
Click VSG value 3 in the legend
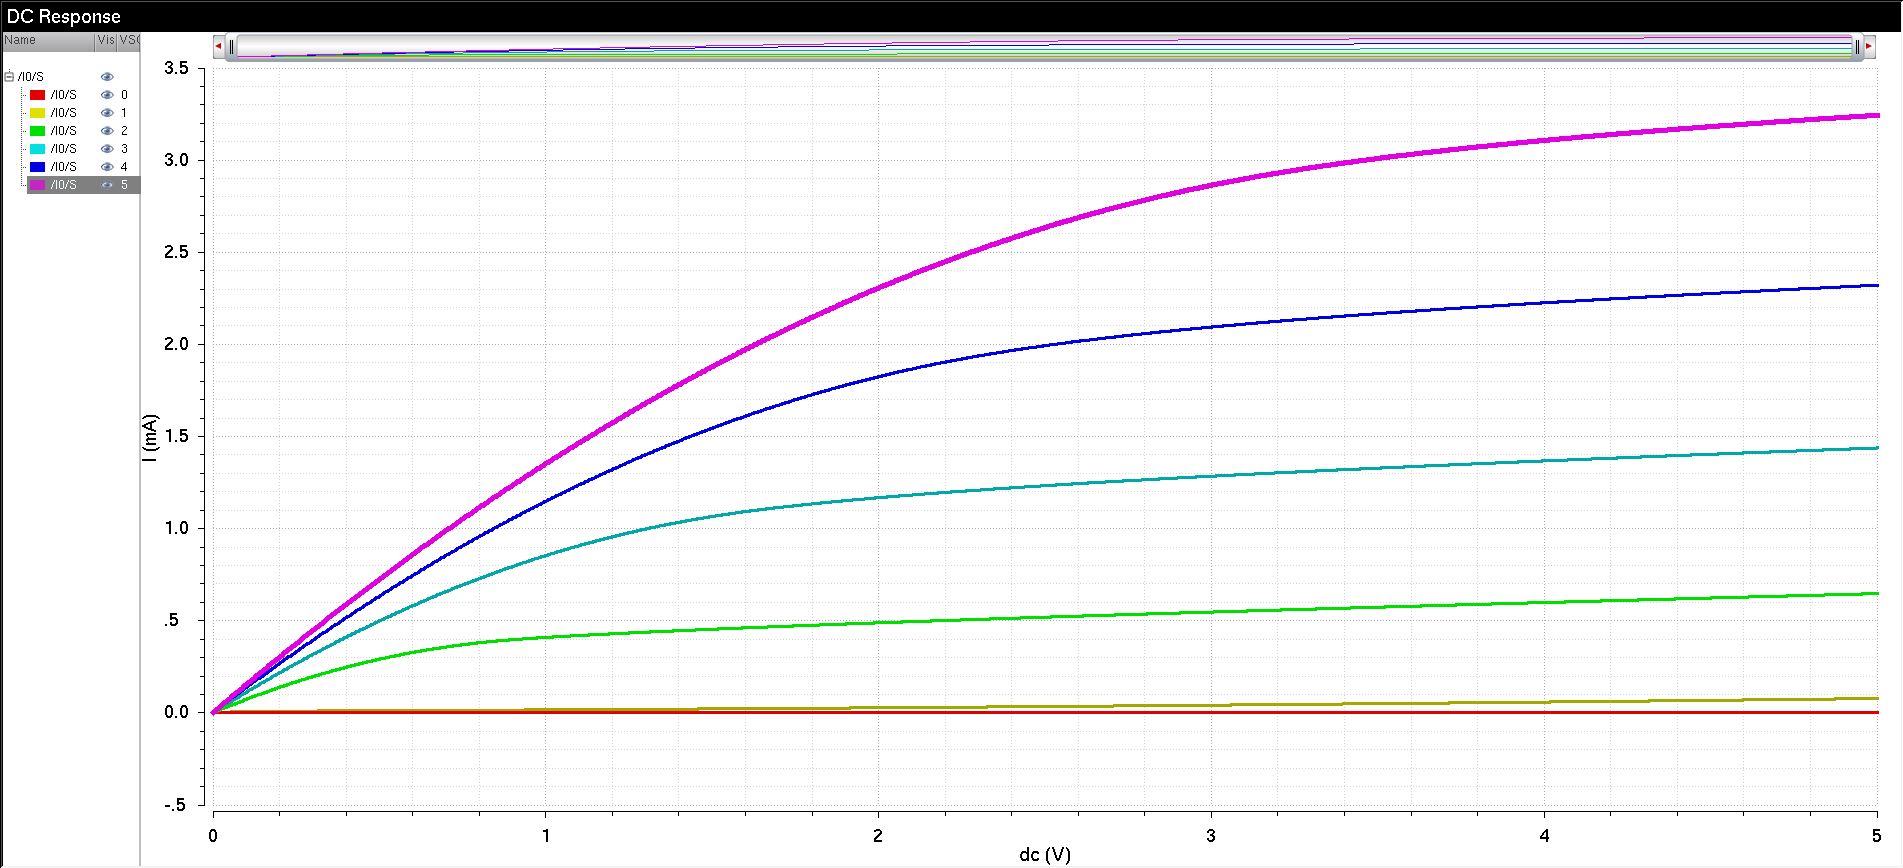click(124, 149)
